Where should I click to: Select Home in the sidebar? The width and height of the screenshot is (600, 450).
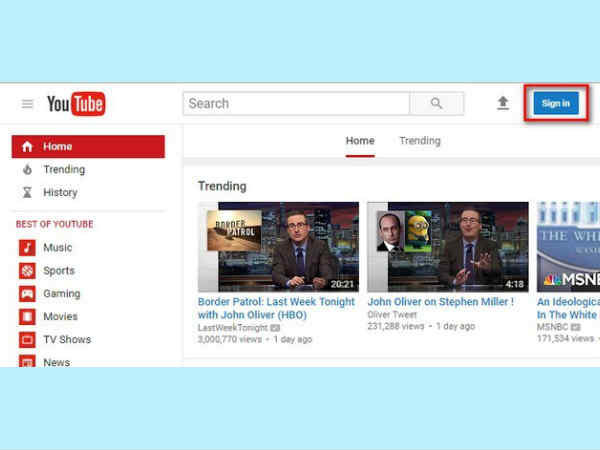(x=88, y=147)
